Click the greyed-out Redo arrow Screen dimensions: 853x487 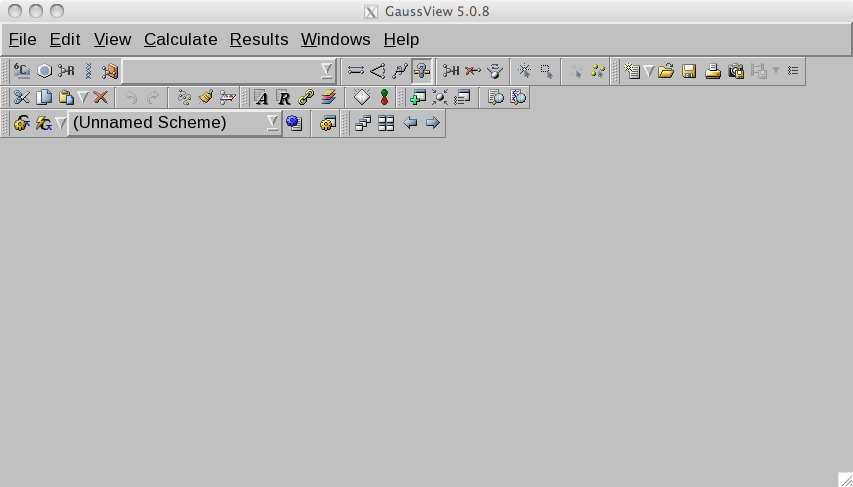153,97
